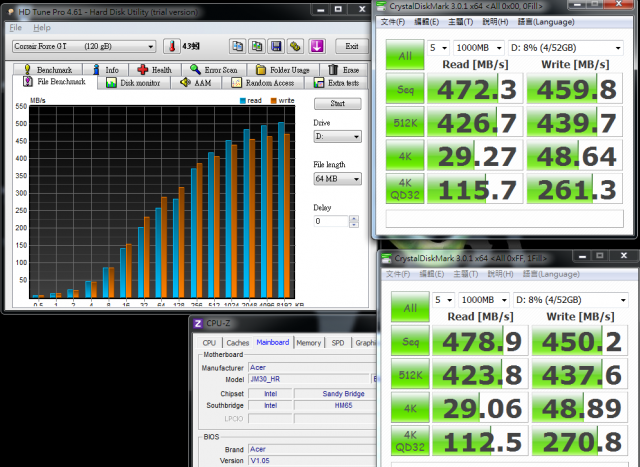The width and height of the screenshot is (640, 467).
Task: Expand the Corsair Force GT drive dropdown
Action: (84, 46)
